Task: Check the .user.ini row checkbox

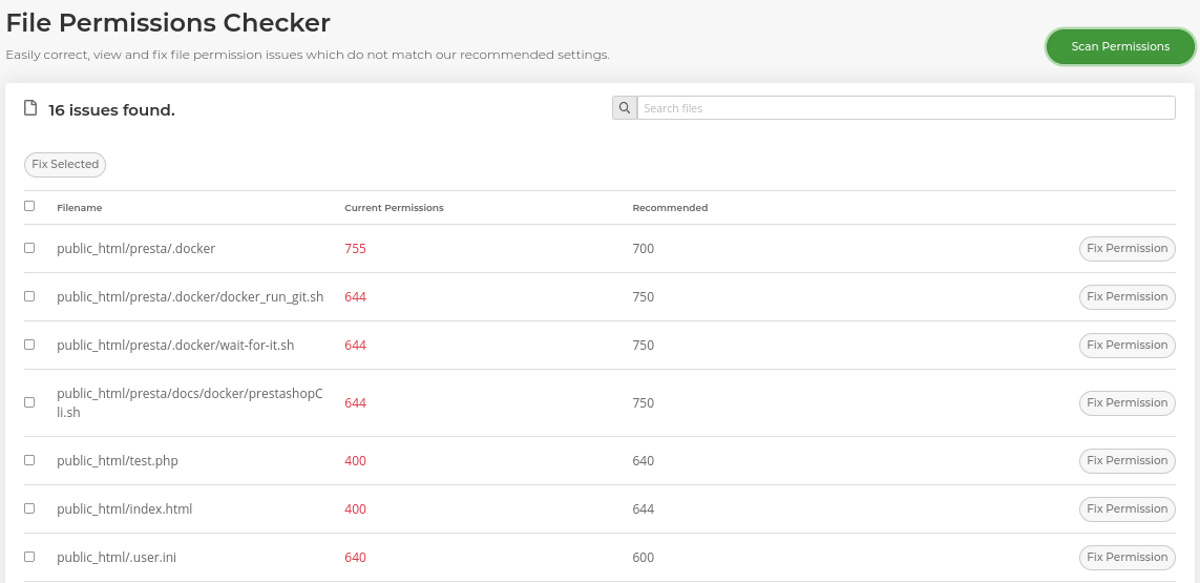Action: coord(29,556)
